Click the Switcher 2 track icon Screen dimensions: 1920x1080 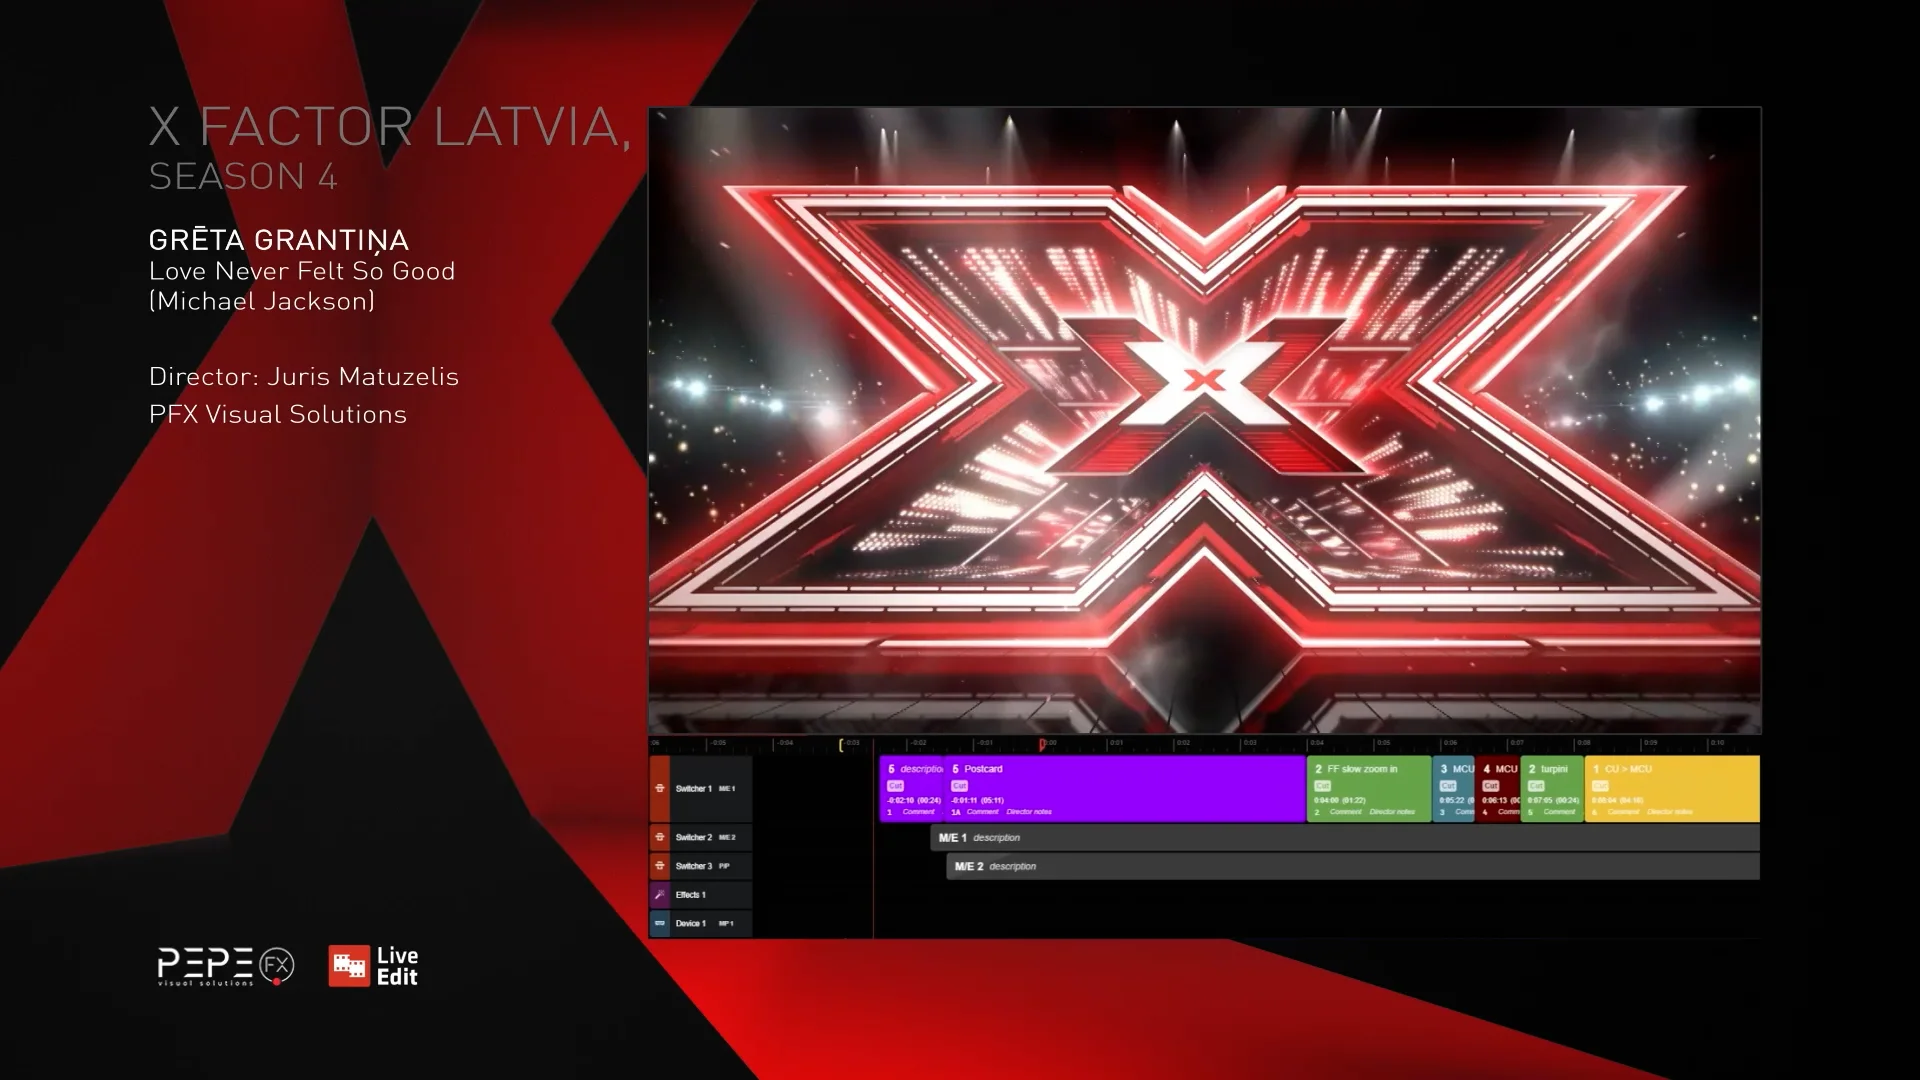point(660,837)
